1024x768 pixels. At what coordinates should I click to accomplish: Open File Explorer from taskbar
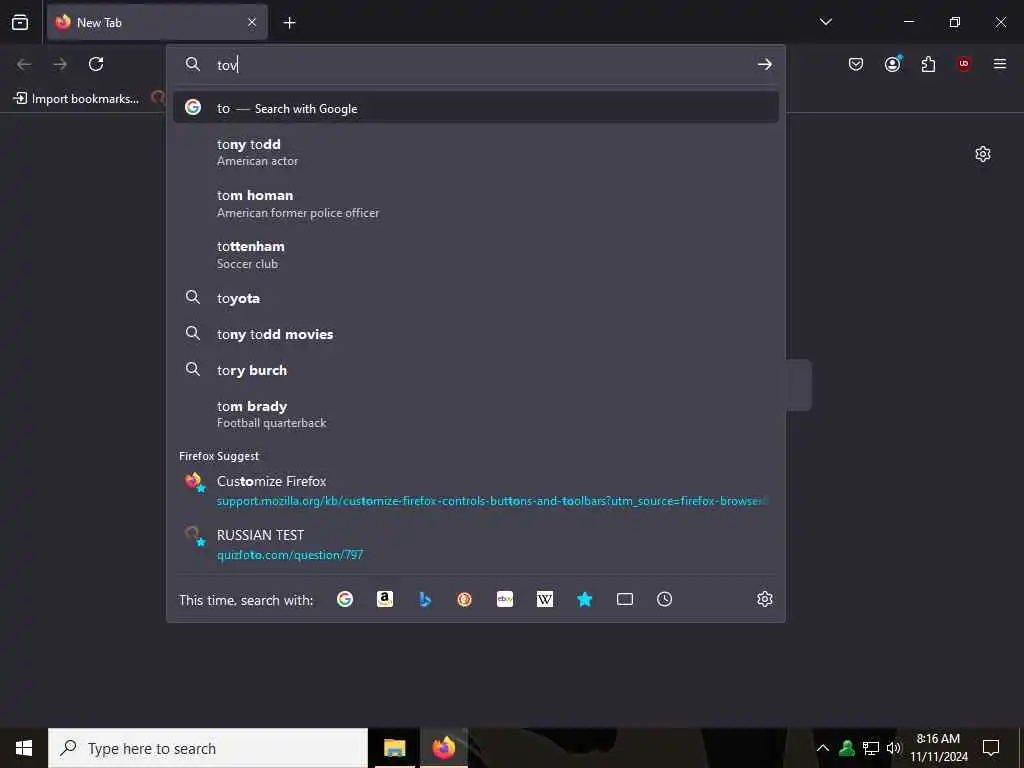(x=394, y=748)
